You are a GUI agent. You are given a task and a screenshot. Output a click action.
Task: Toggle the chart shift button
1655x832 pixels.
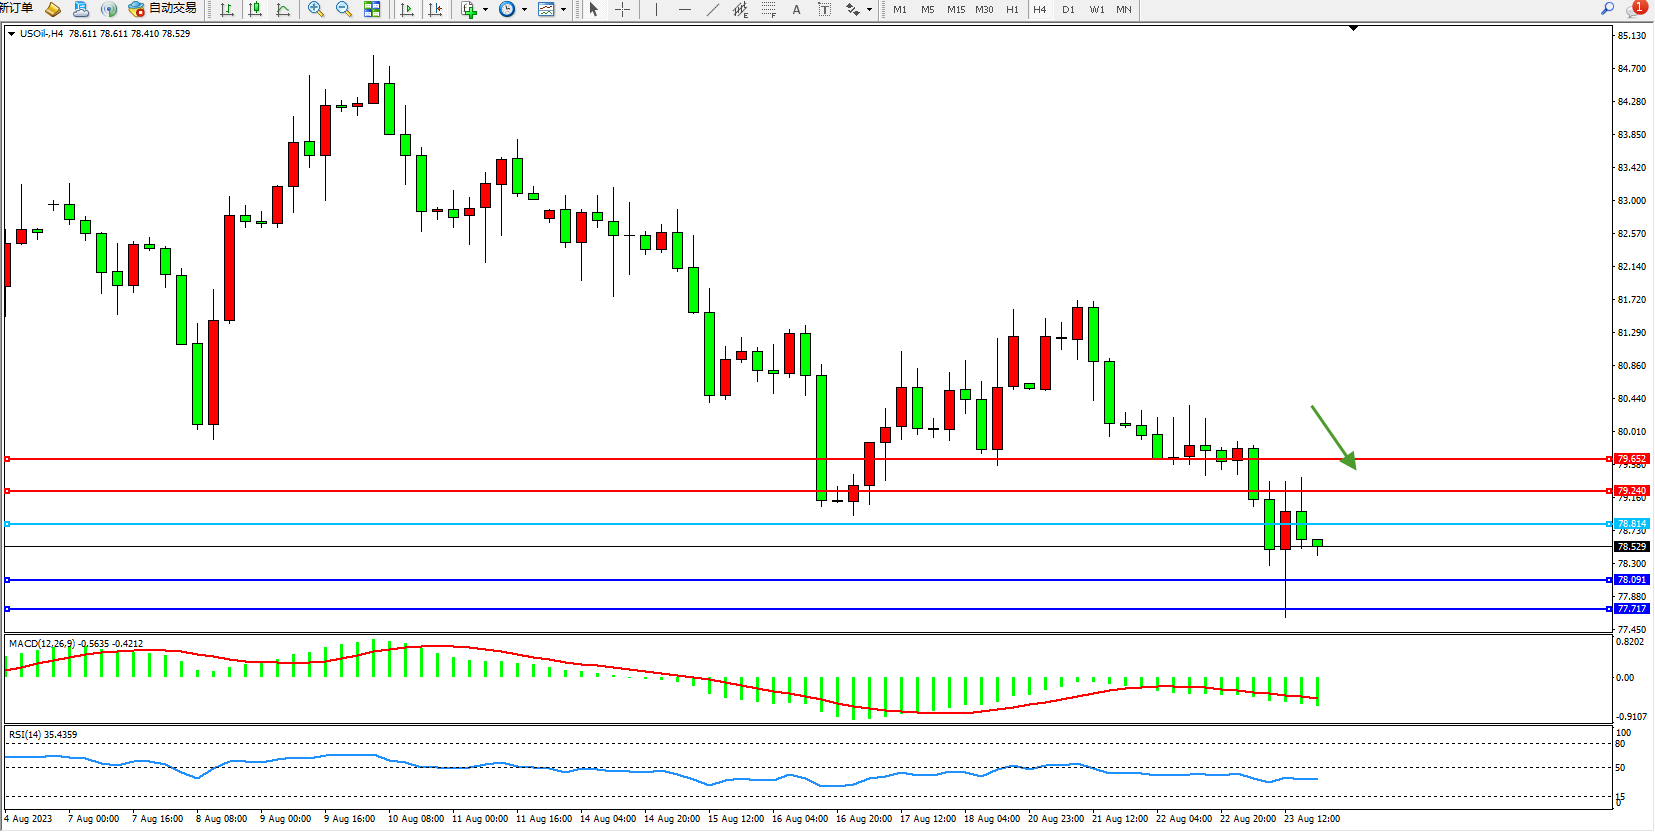click(435, 9)
